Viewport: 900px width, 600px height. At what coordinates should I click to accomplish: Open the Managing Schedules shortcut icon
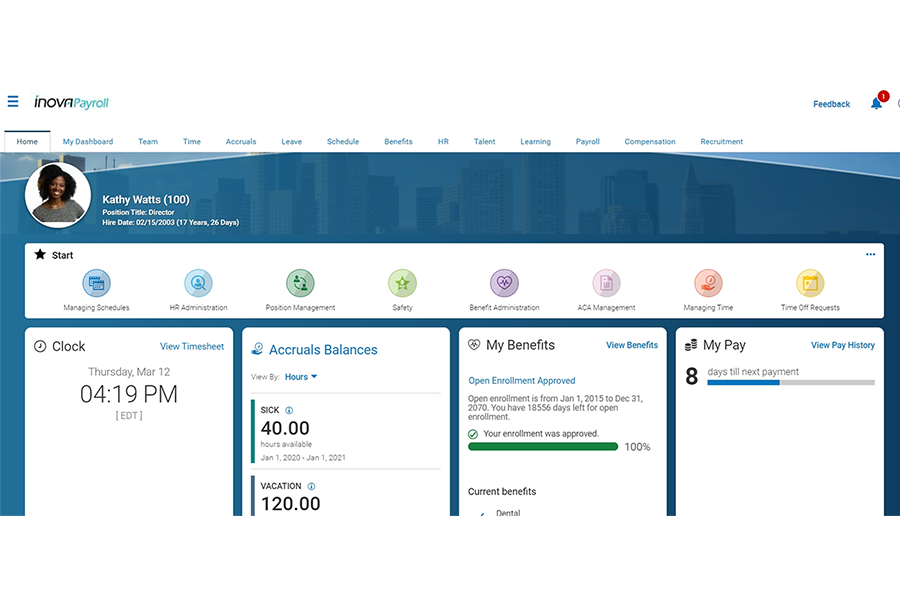(x=96, y=284)
